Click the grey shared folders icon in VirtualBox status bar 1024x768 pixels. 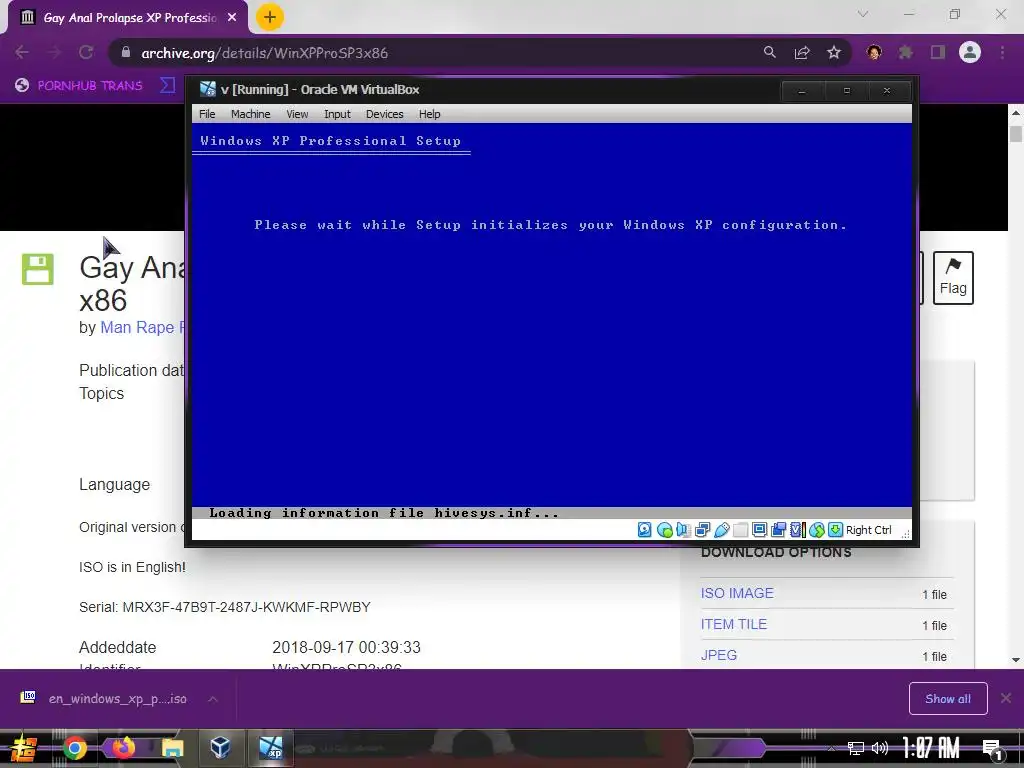point(741,530)
